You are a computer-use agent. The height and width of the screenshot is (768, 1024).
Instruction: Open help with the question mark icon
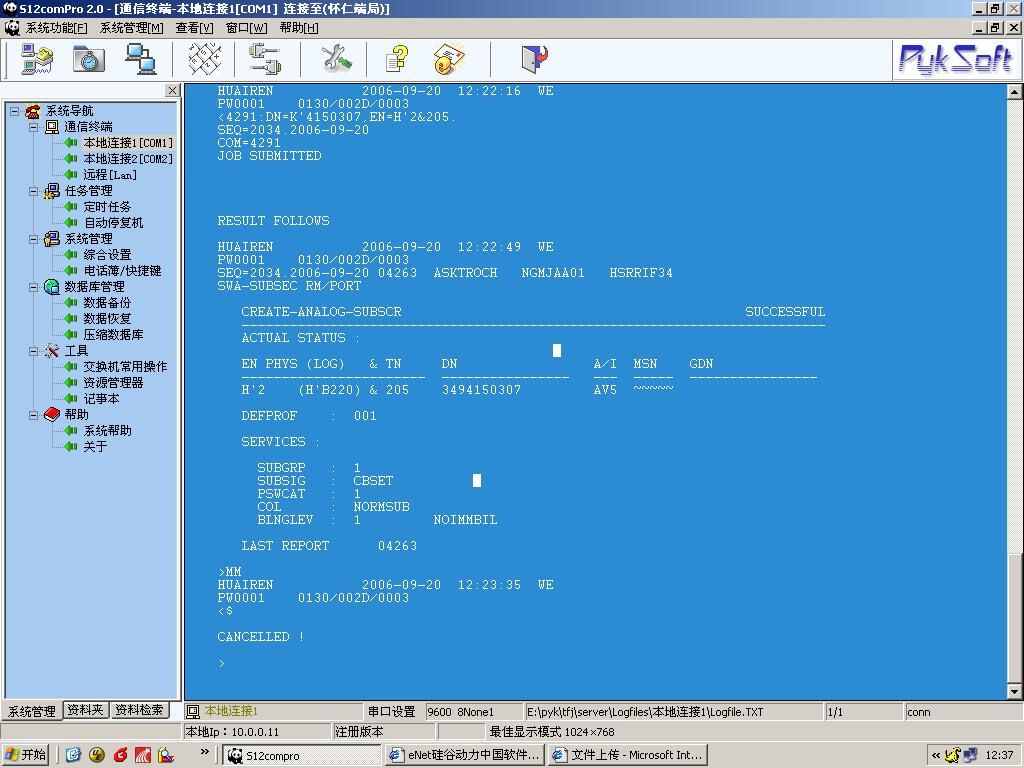pos(397,60)
